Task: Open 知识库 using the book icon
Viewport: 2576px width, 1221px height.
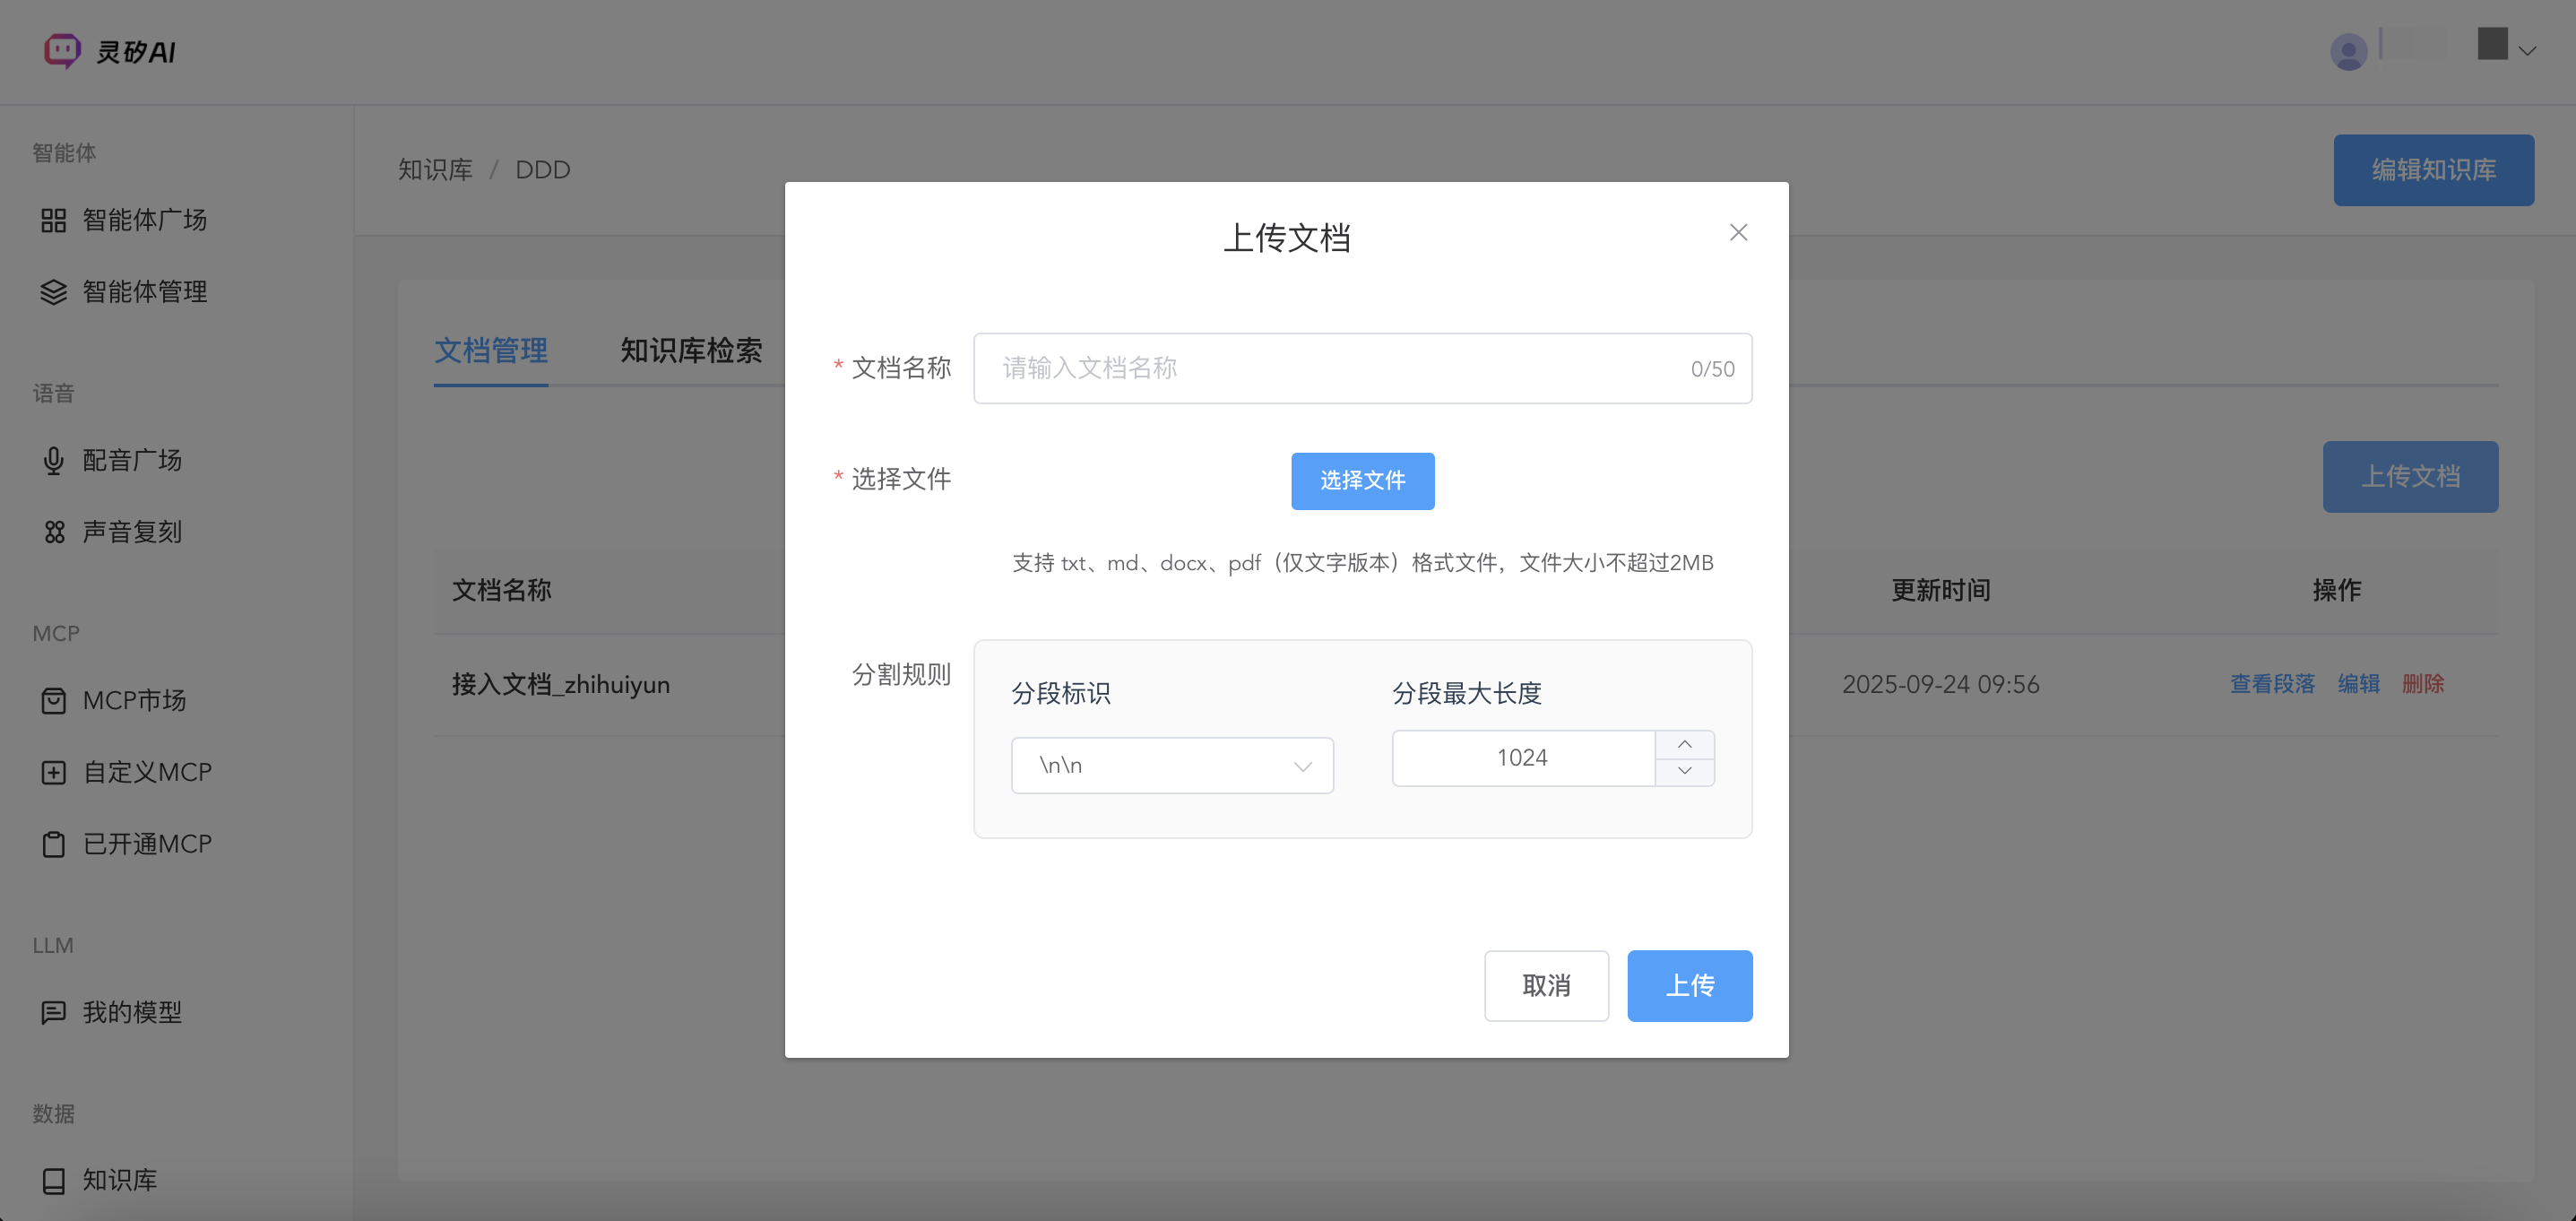Action: [53, 1180]
